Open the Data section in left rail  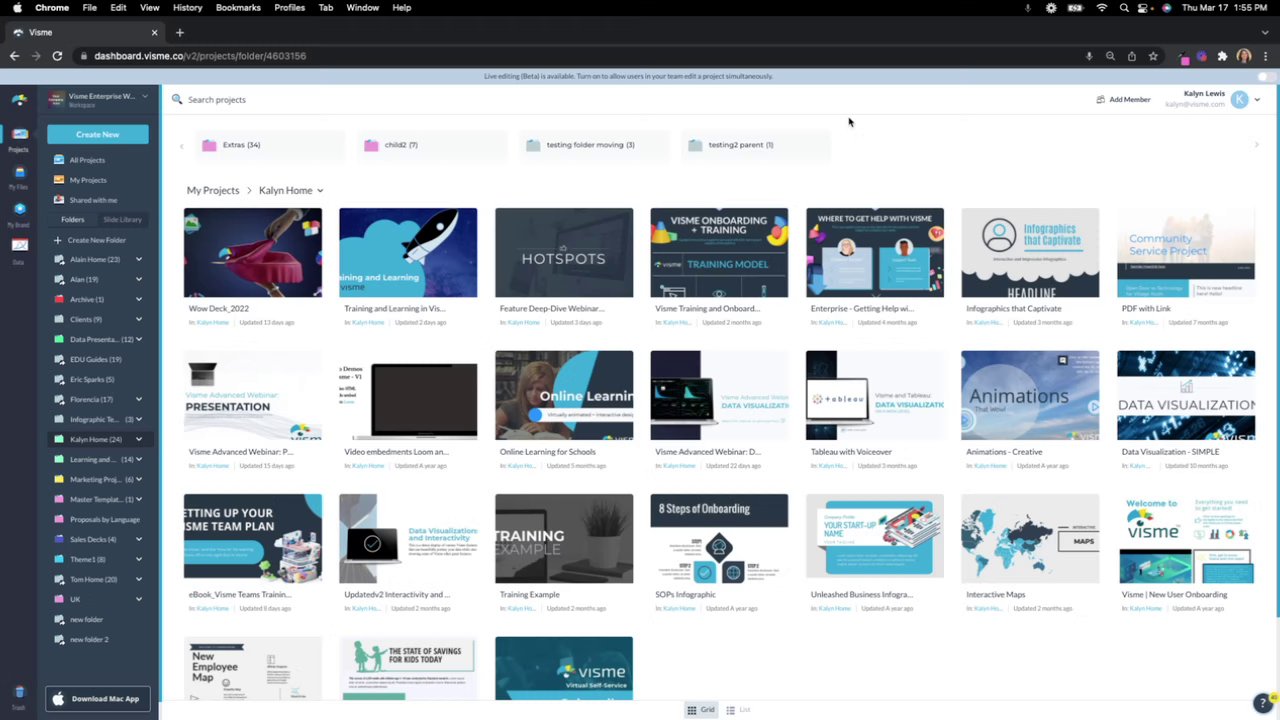click(x=19, y=251)
